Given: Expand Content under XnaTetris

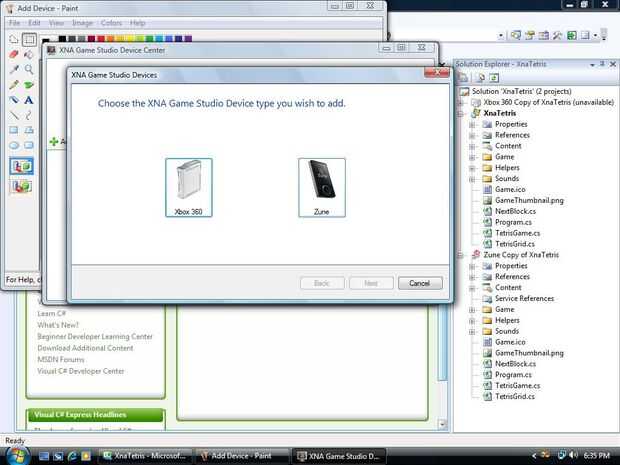Looking at the screenshot, I should coord(472,146).
